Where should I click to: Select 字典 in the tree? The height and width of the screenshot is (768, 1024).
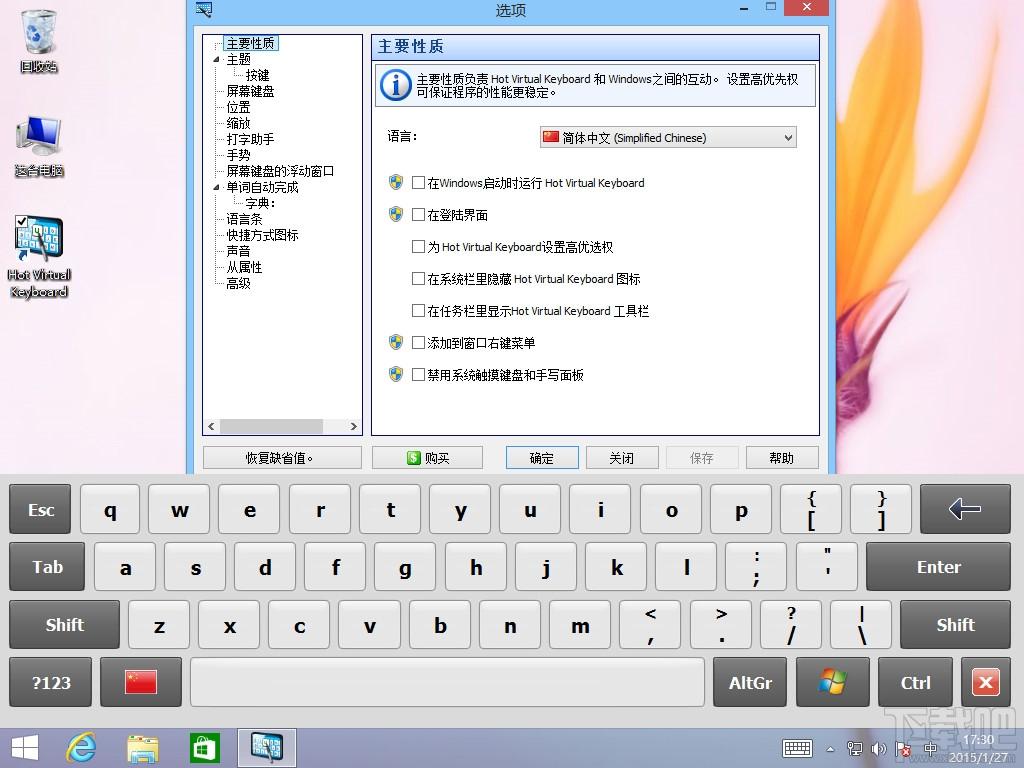coord(261,203)
